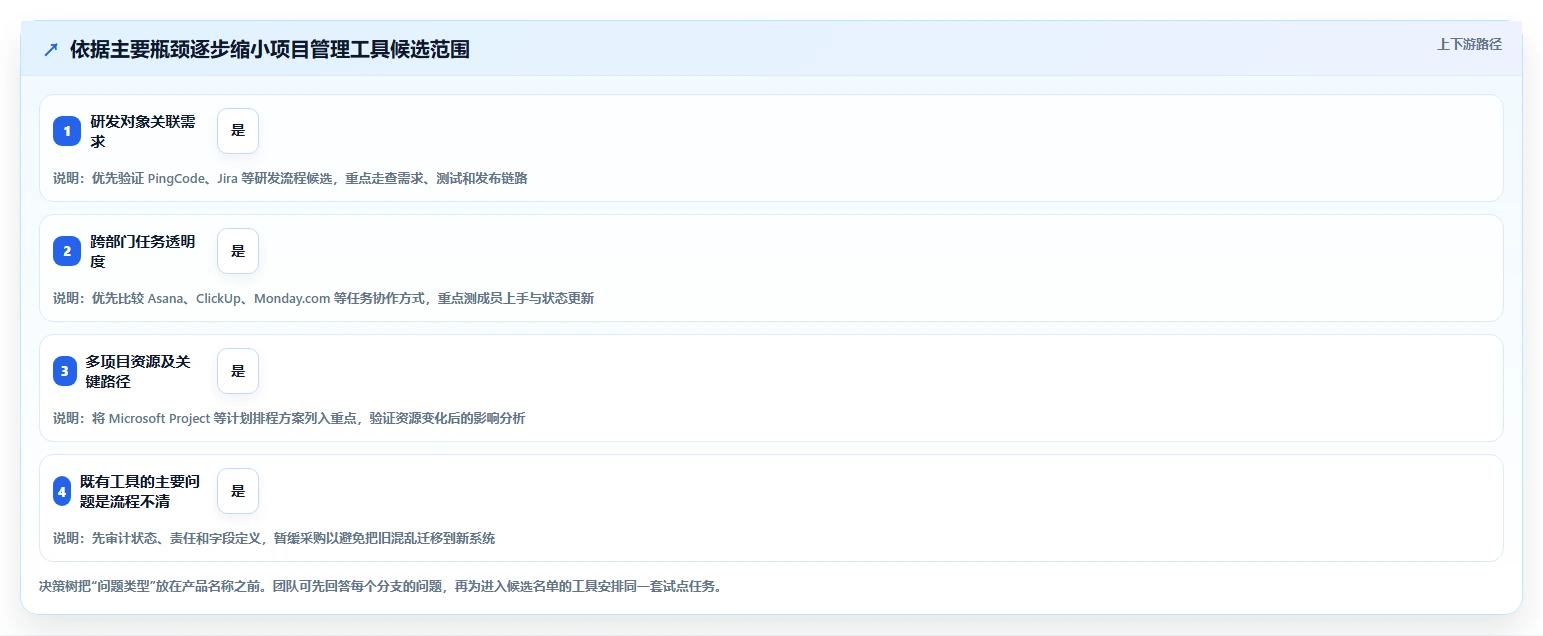Image resolution: width=1543 pixels, height=636 pixels.
Task: Click the title 依据主要瓶颈逐步缩小项目管理工具候选范围
Action: 270,50
